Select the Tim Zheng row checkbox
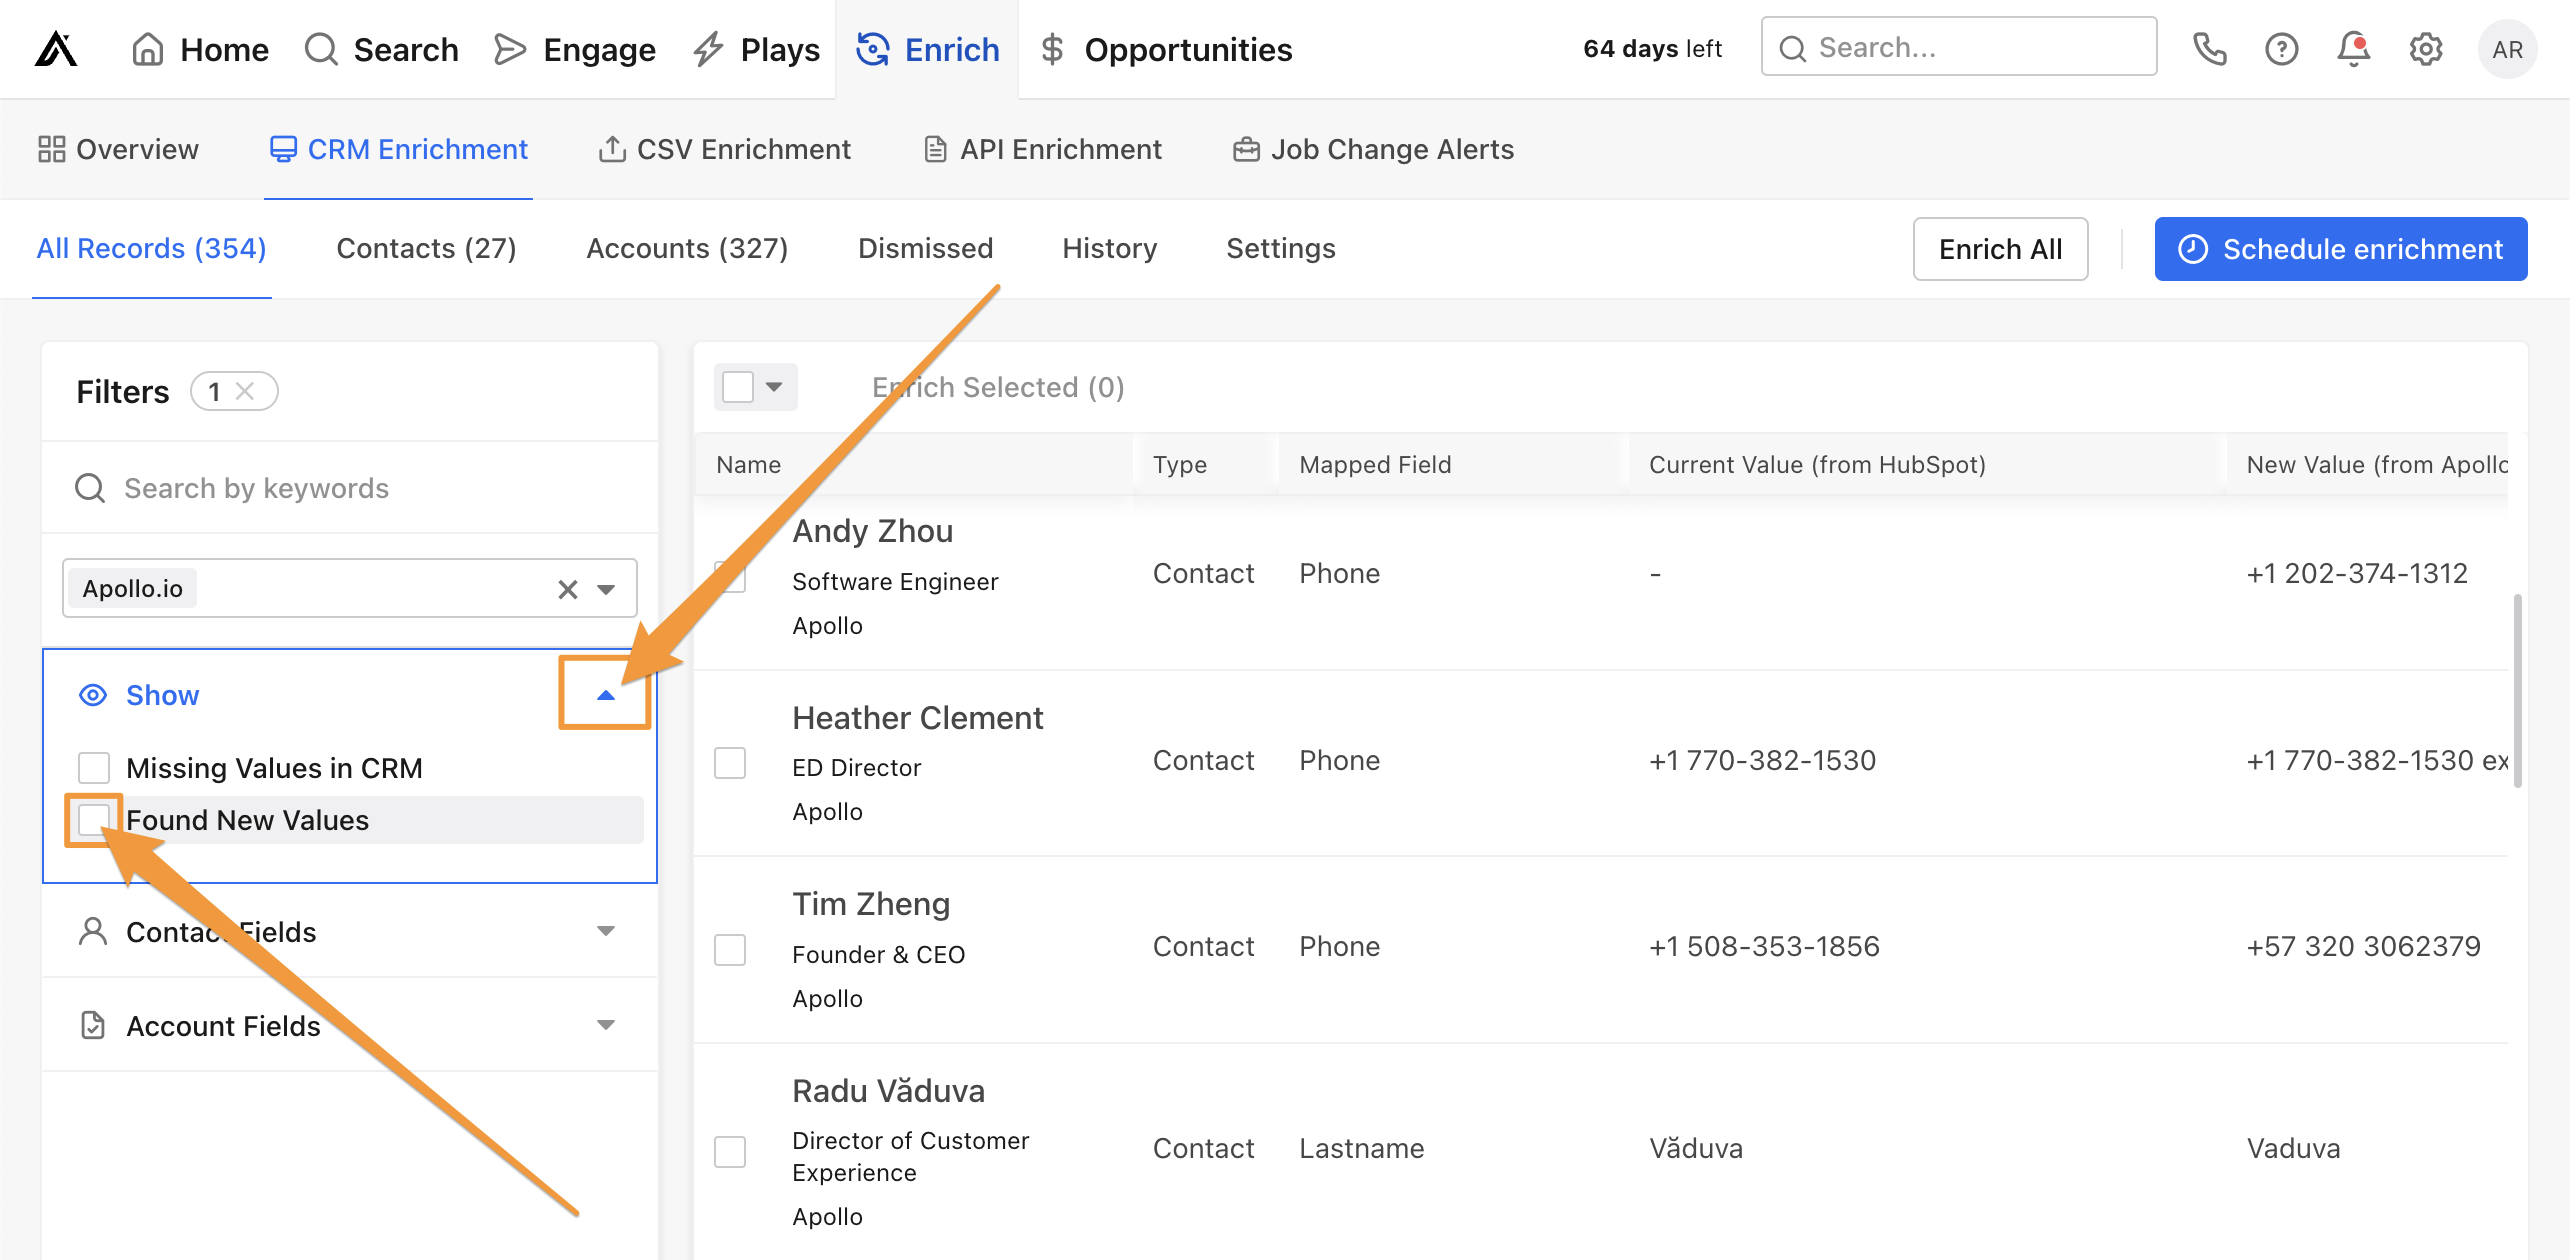2570x1260 pixels. (730, 950)
